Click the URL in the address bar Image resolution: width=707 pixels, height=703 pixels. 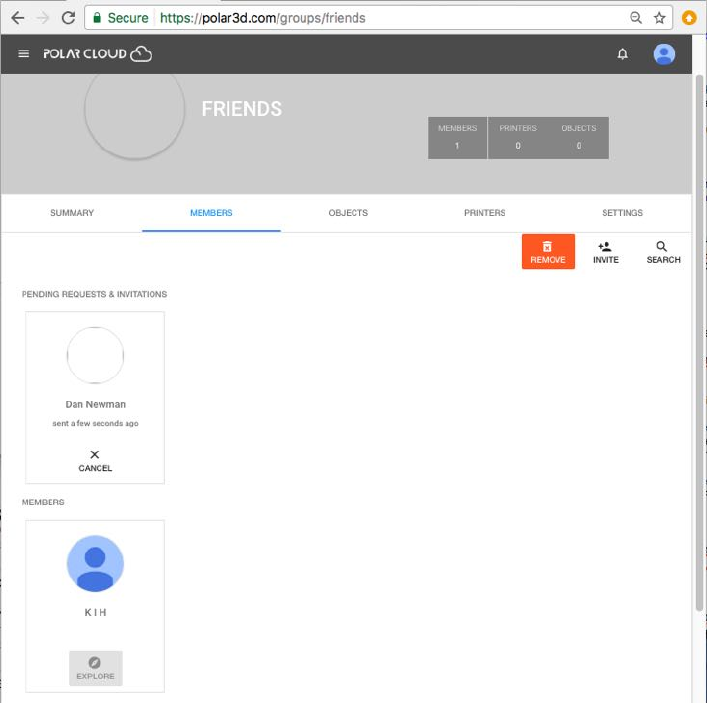pos(262,18)
